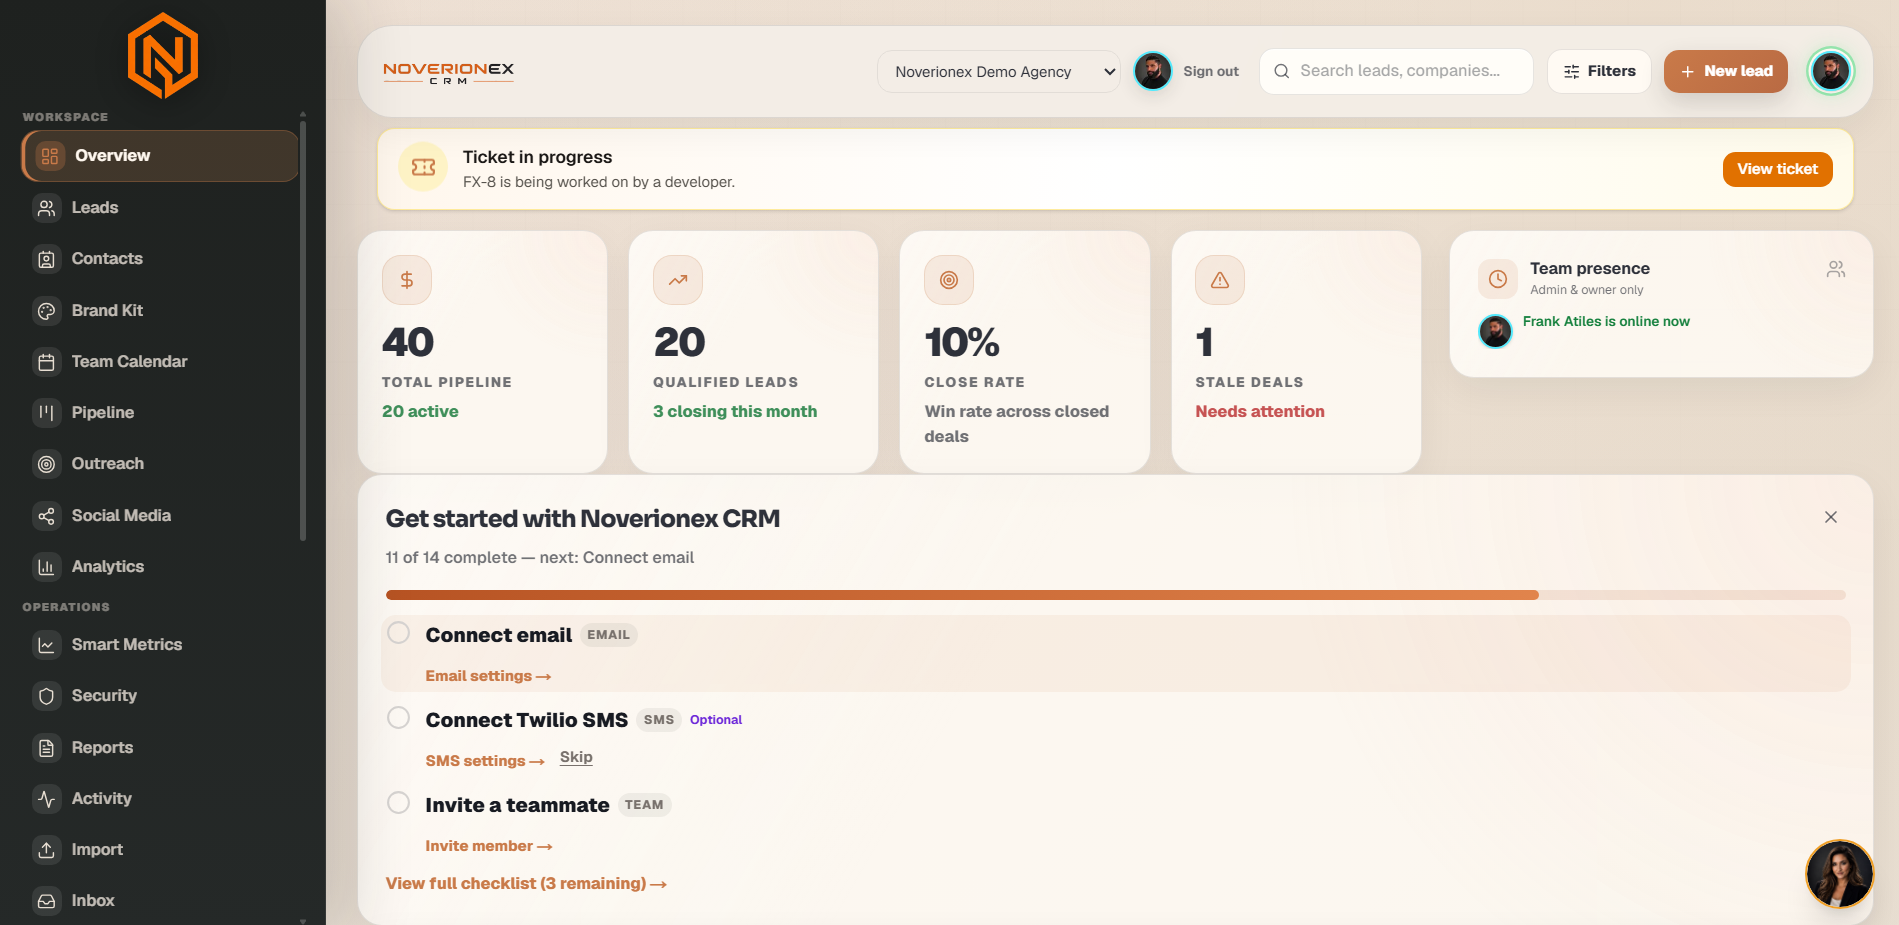Mark the Connect email step as complete
The image size is (1899, 925).
(x=398, y=633)
